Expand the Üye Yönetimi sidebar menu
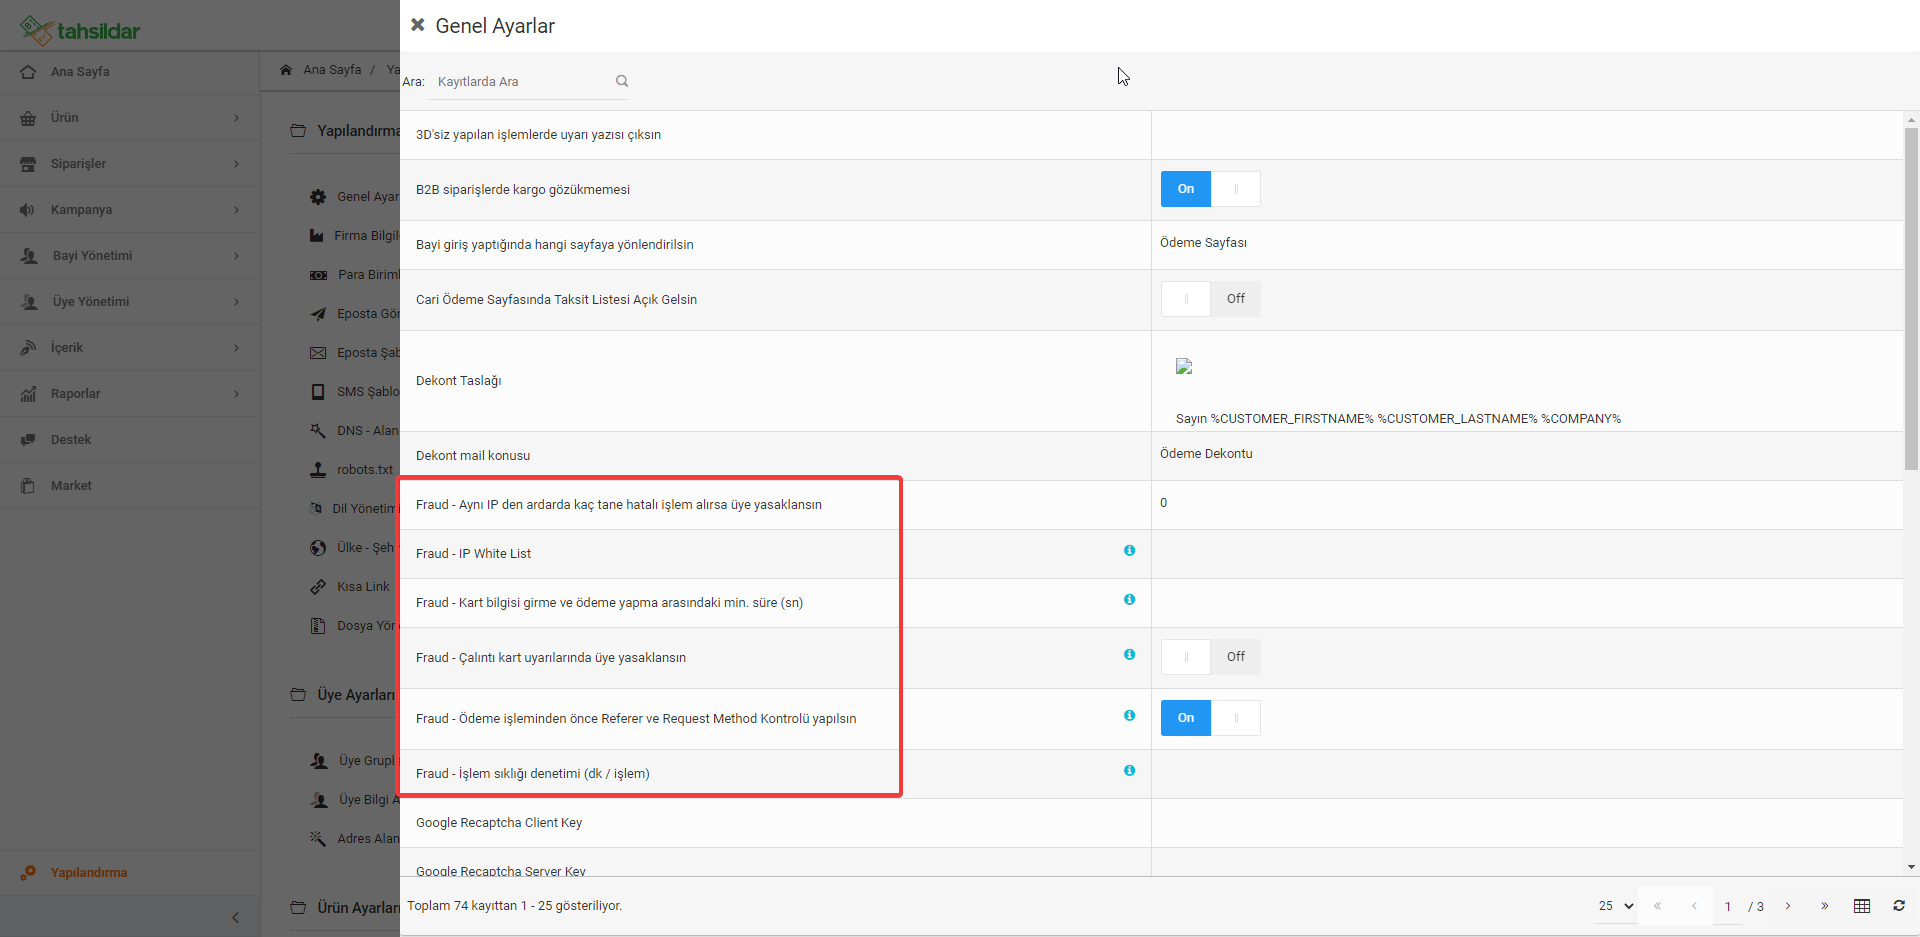The image size is (1920, 937). (130, 302)
